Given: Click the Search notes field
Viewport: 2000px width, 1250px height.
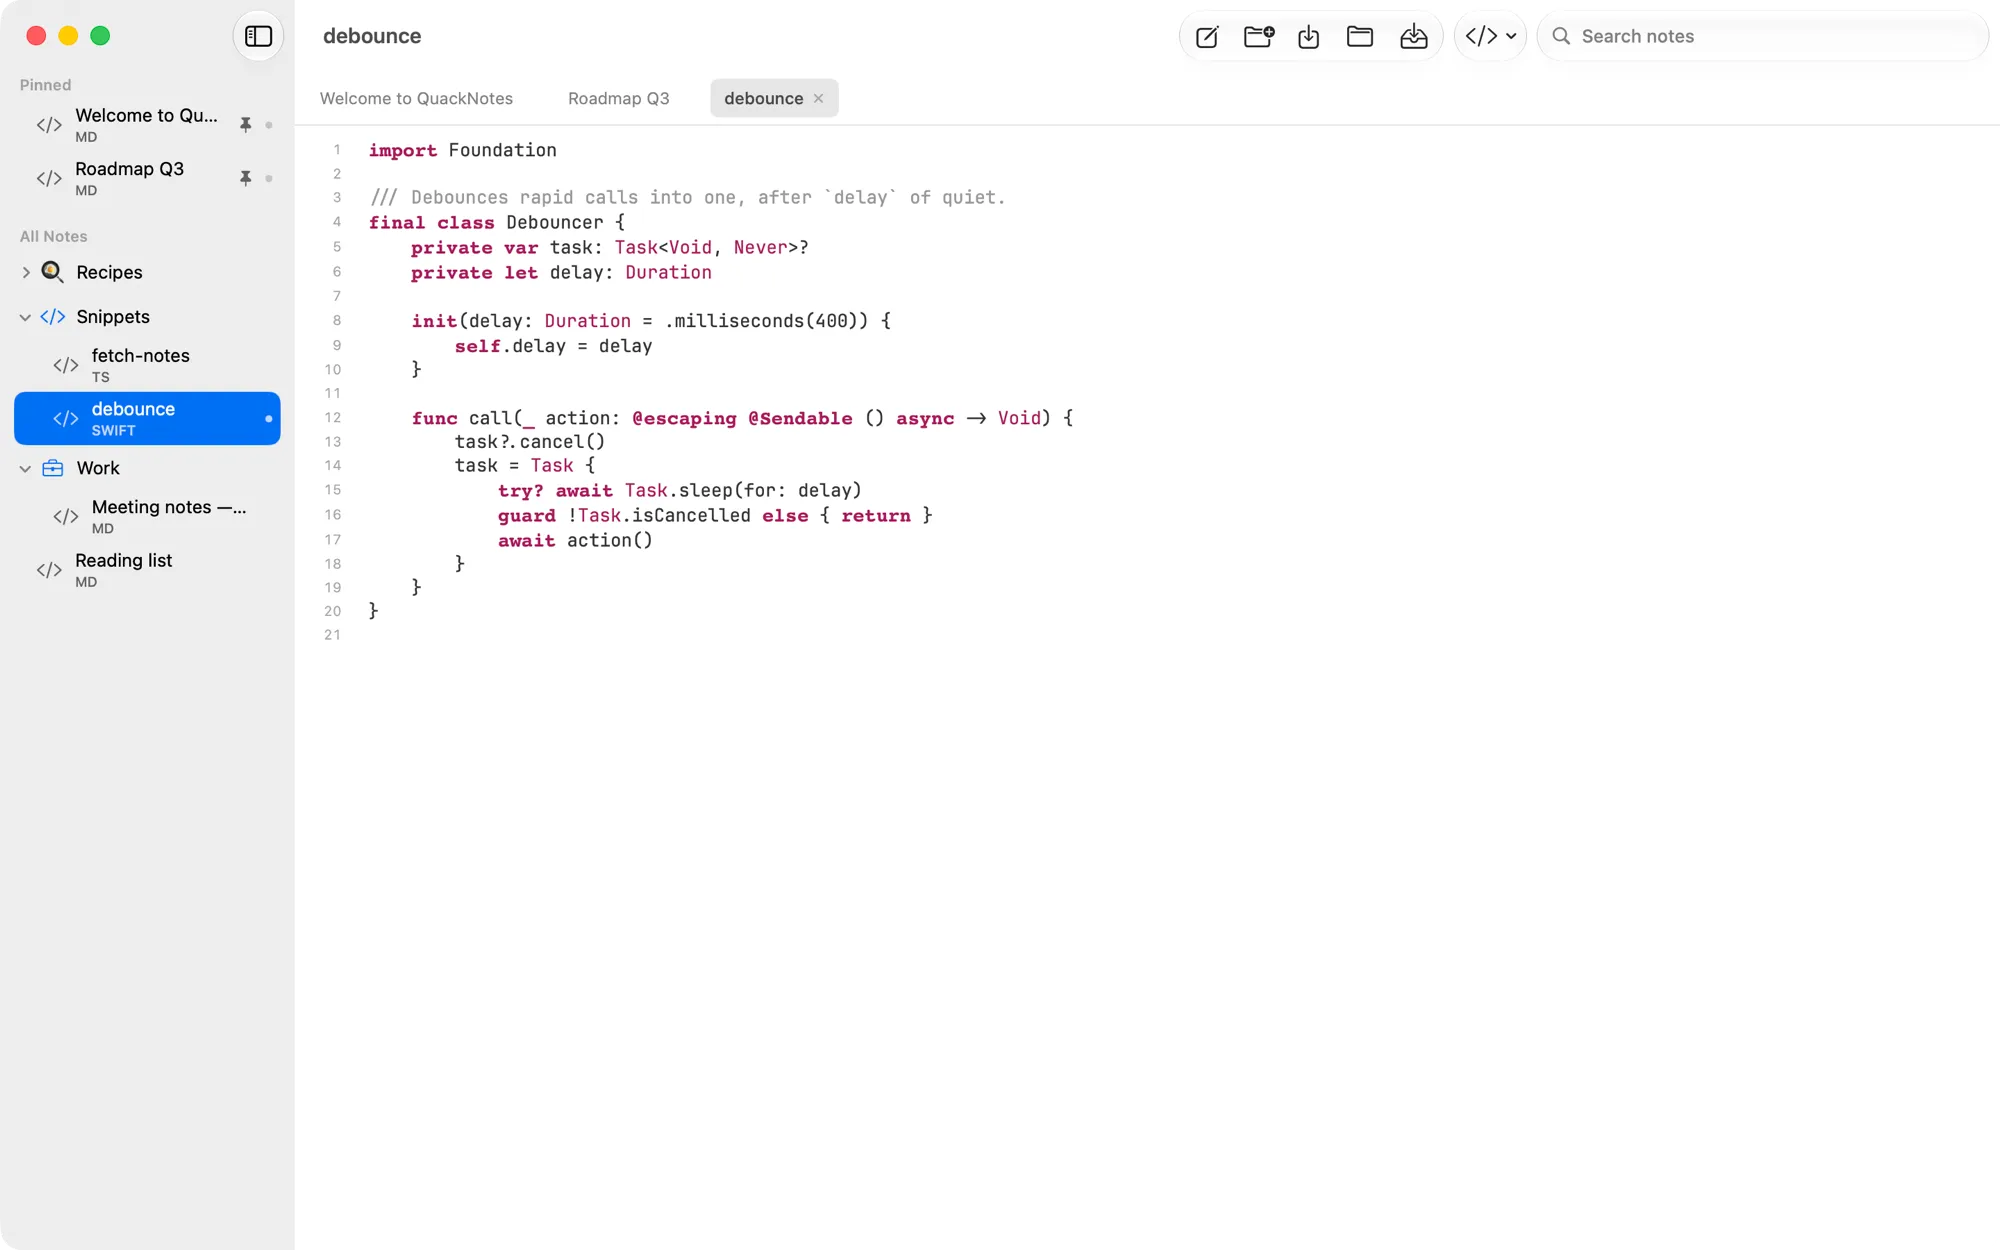Looking at the screenshot, I should (x=1762, y=36).
